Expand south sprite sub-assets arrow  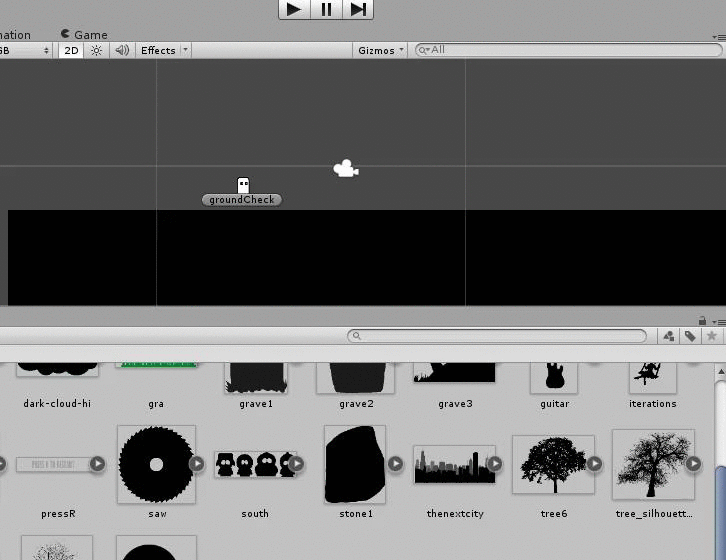(x=296, y=464)
